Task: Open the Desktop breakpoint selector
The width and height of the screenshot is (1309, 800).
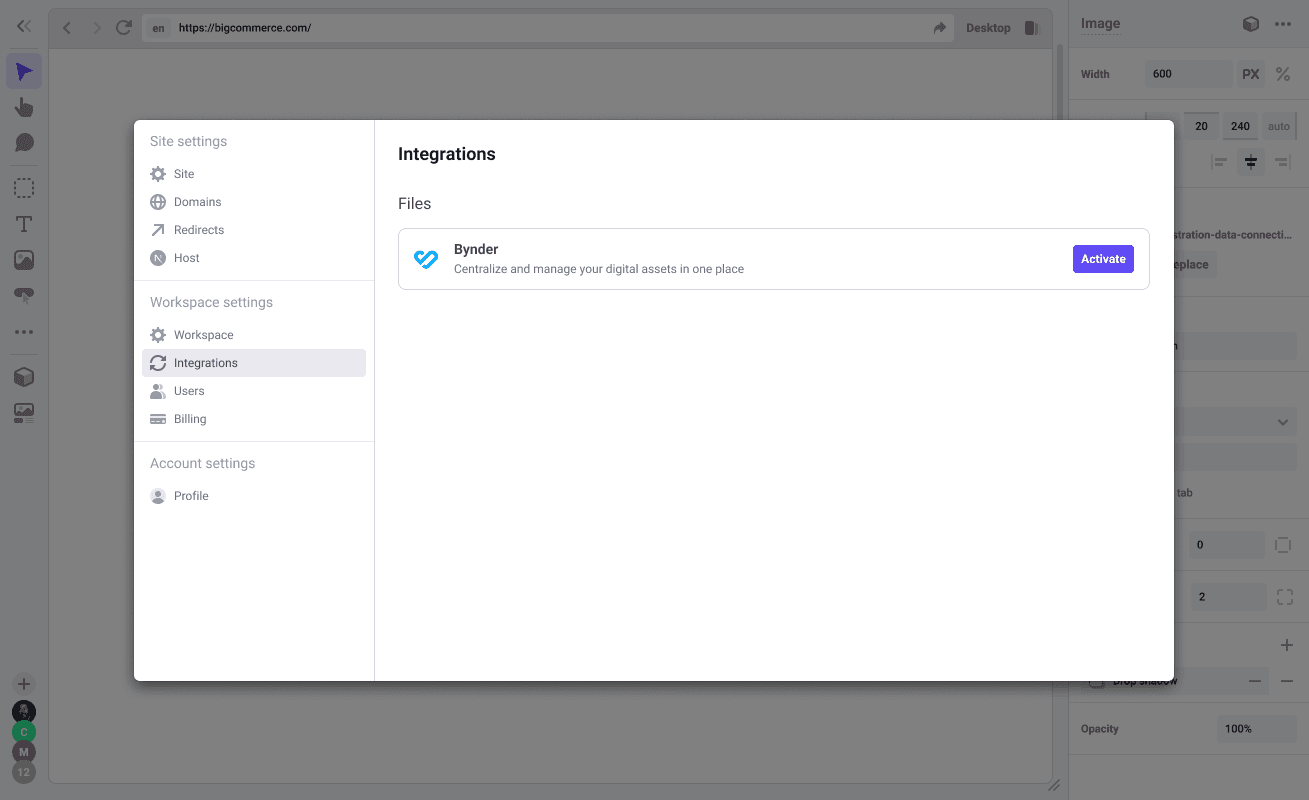Action: (988, 27)
